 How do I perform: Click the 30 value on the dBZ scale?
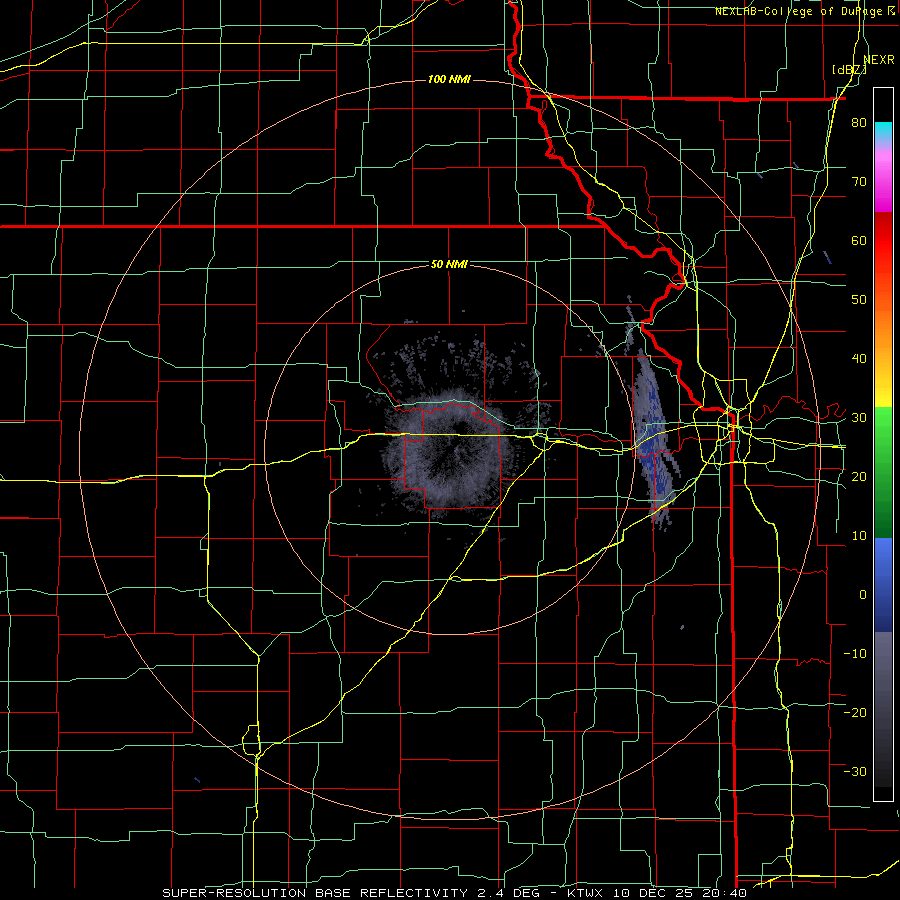coord(859,418)
